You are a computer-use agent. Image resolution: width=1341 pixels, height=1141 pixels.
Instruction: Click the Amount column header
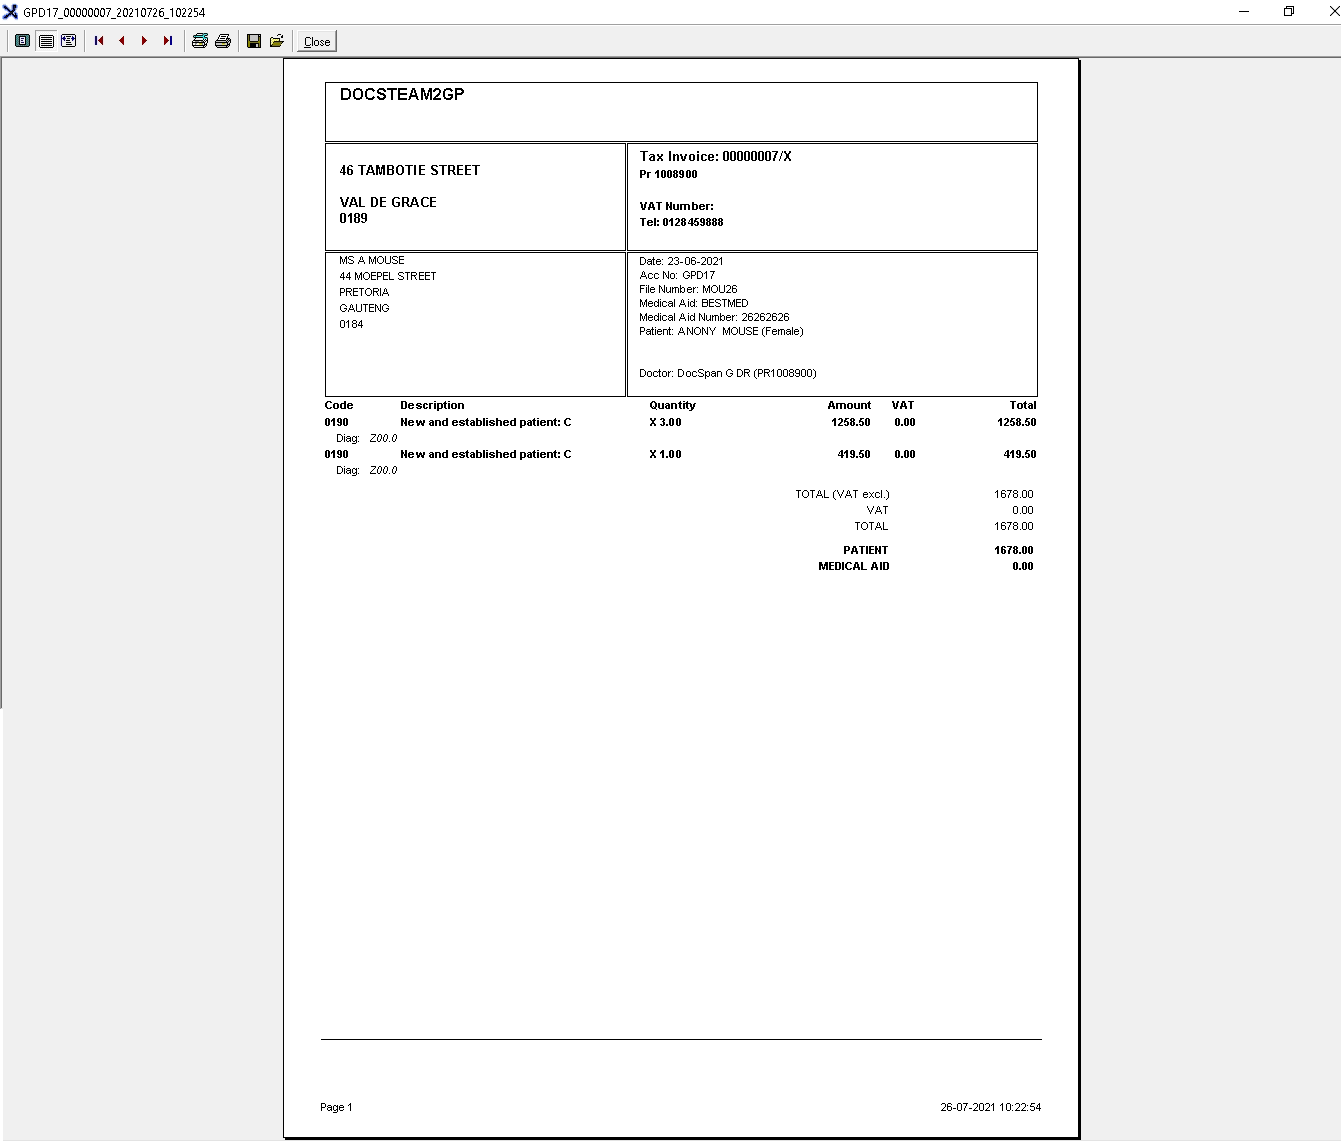coord(849,405)
